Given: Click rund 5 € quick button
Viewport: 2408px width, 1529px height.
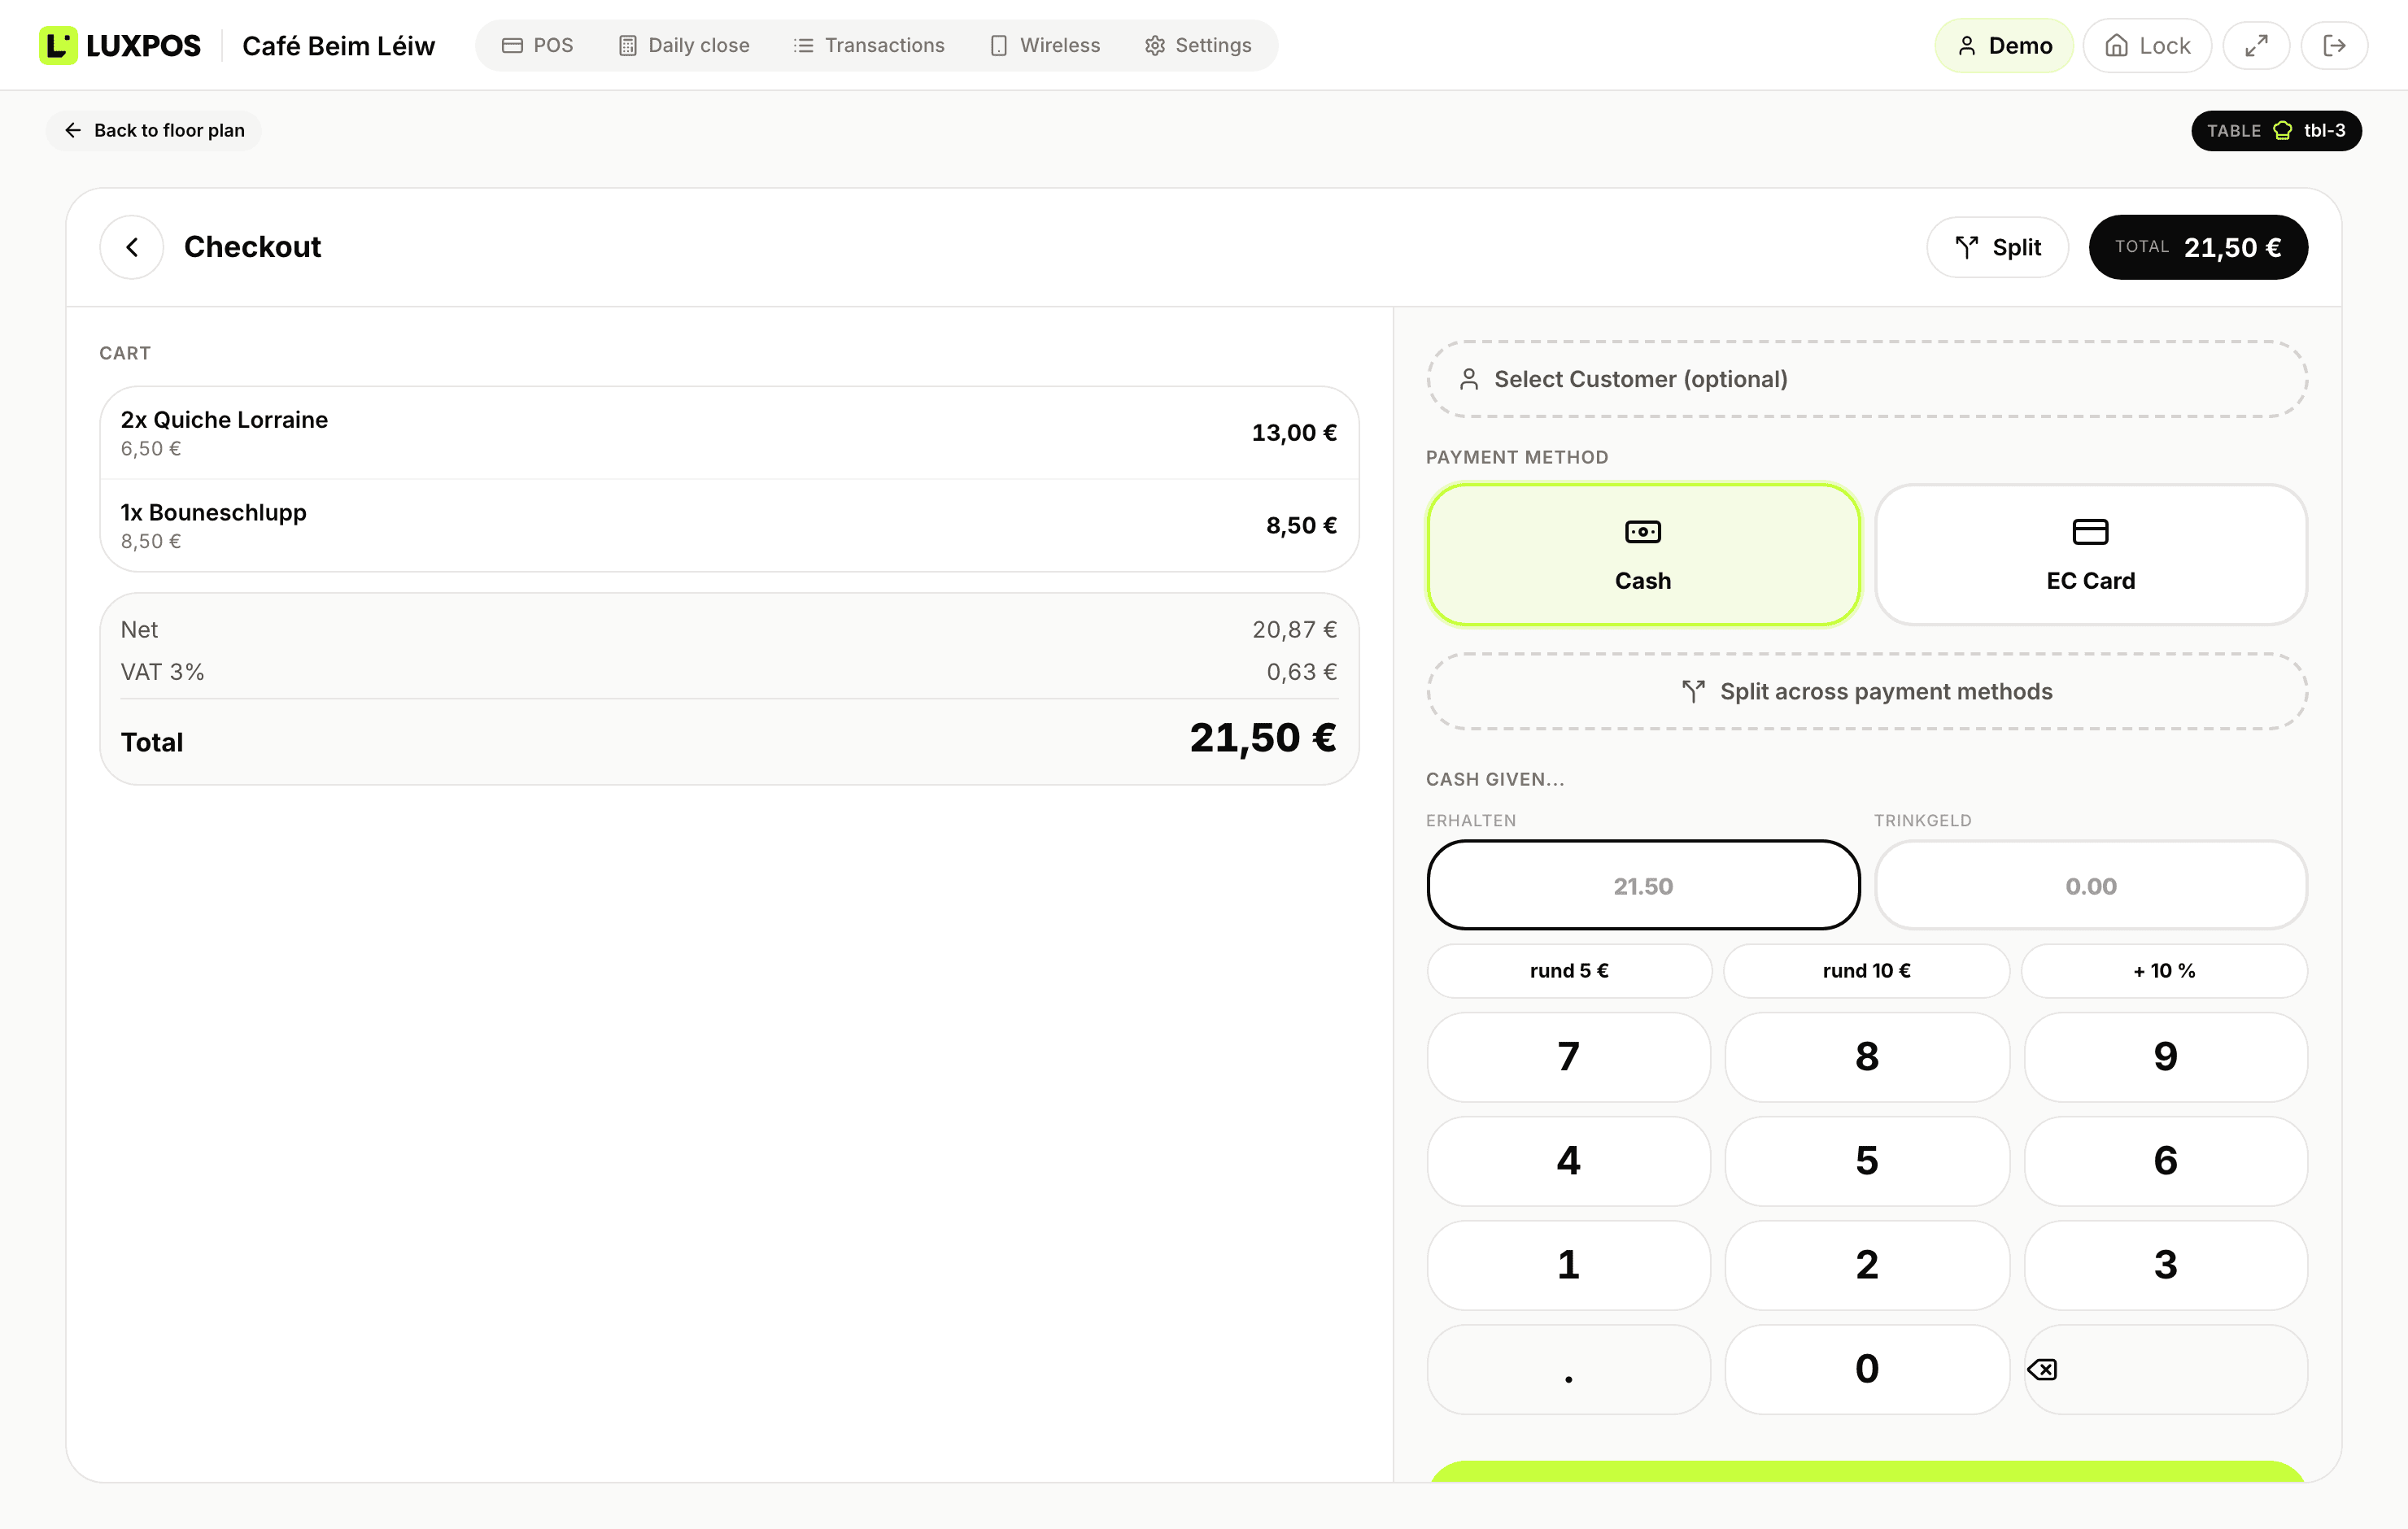Looking at the screenshot, I should [1569, 970].
